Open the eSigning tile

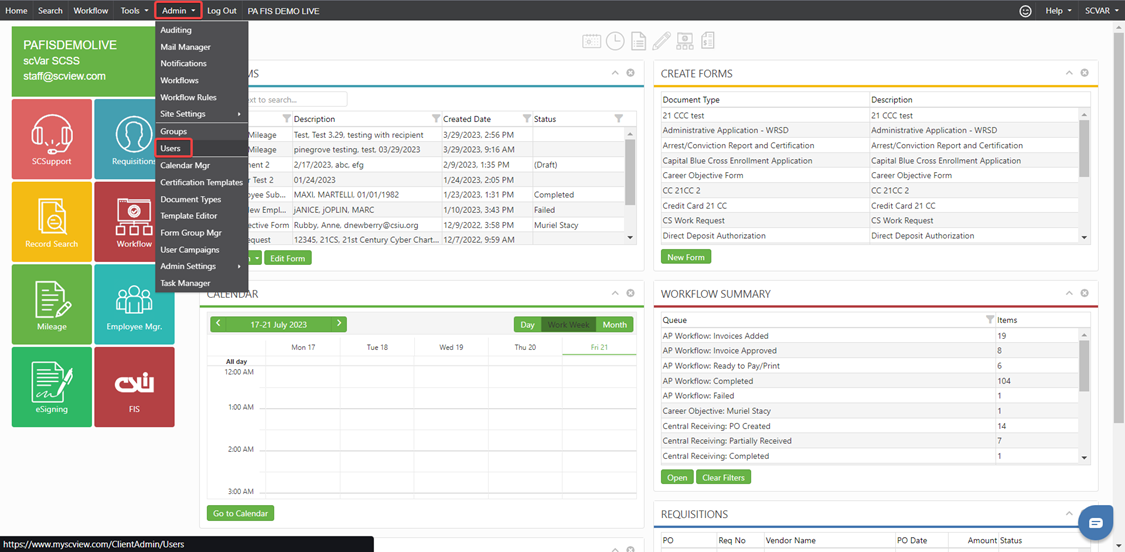tap(51, 386)
